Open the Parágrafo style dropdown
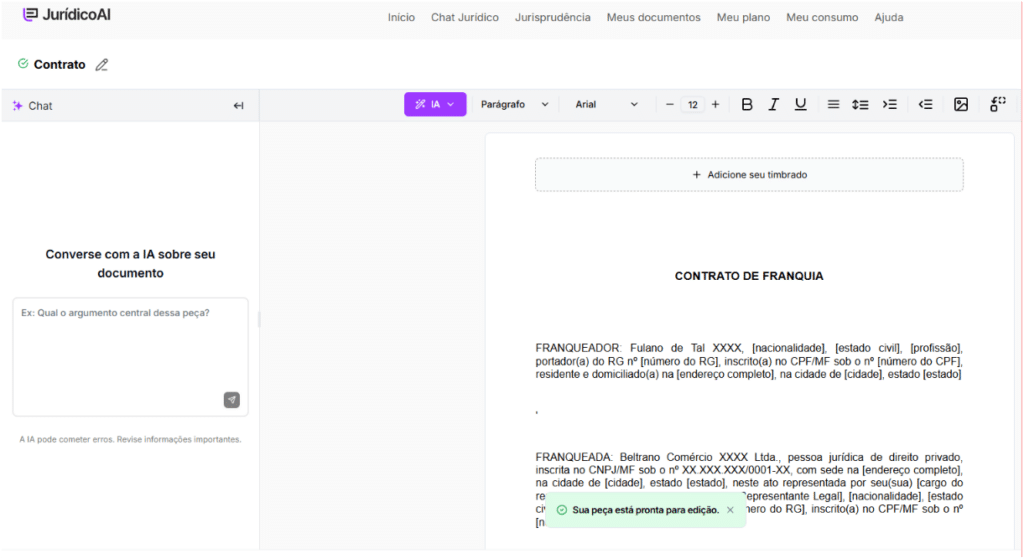1024x559 pixels. click(x=515, y=104)
